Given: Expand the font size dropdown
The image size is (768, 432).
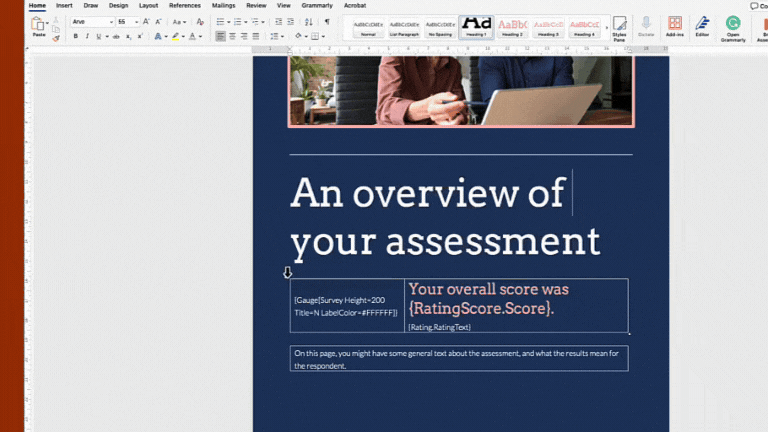Looking at the screenshot, I should (x=136, y=21).
